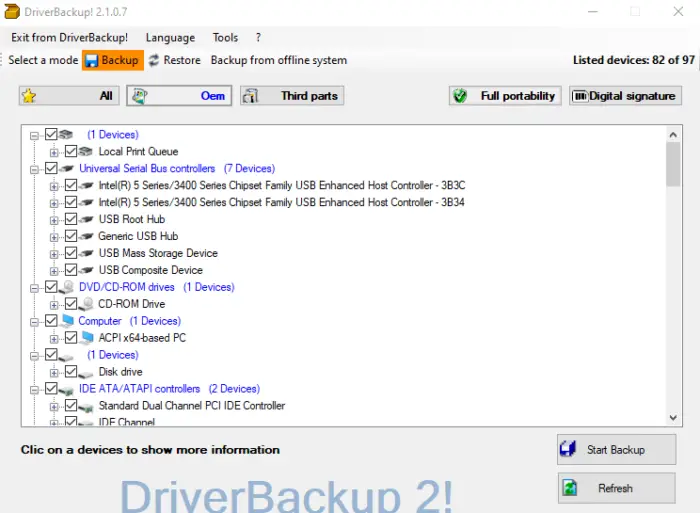The width and height of the screenshot is (700, 513).
Task: Click the CD-ROM Drive disc icon
Action: pyautogui.click(x=86, y=304)
